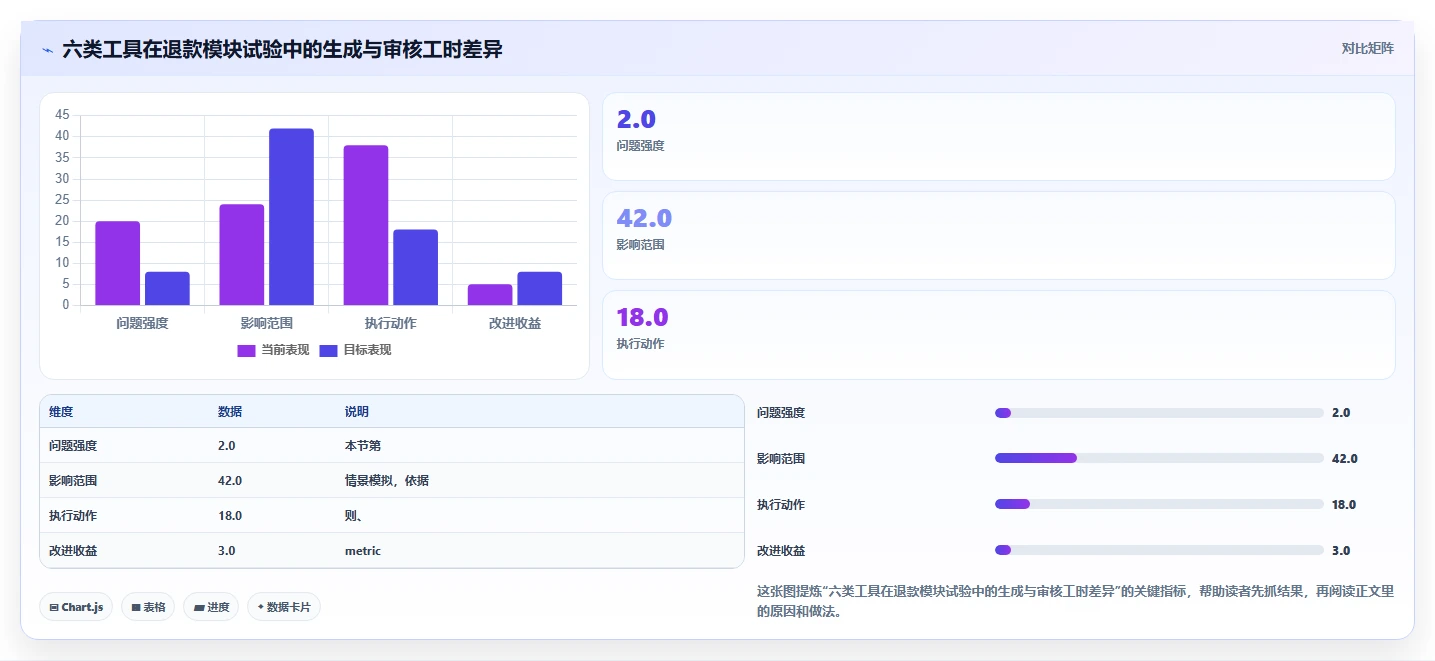Click the 对比矩阵 label in the header

click(x=1367, y=48)
